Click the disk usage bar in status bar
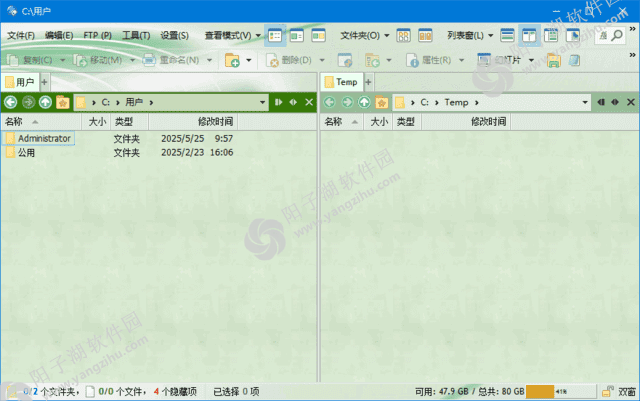640x401 pixels. pyautogui.click(x=560, y=392)
